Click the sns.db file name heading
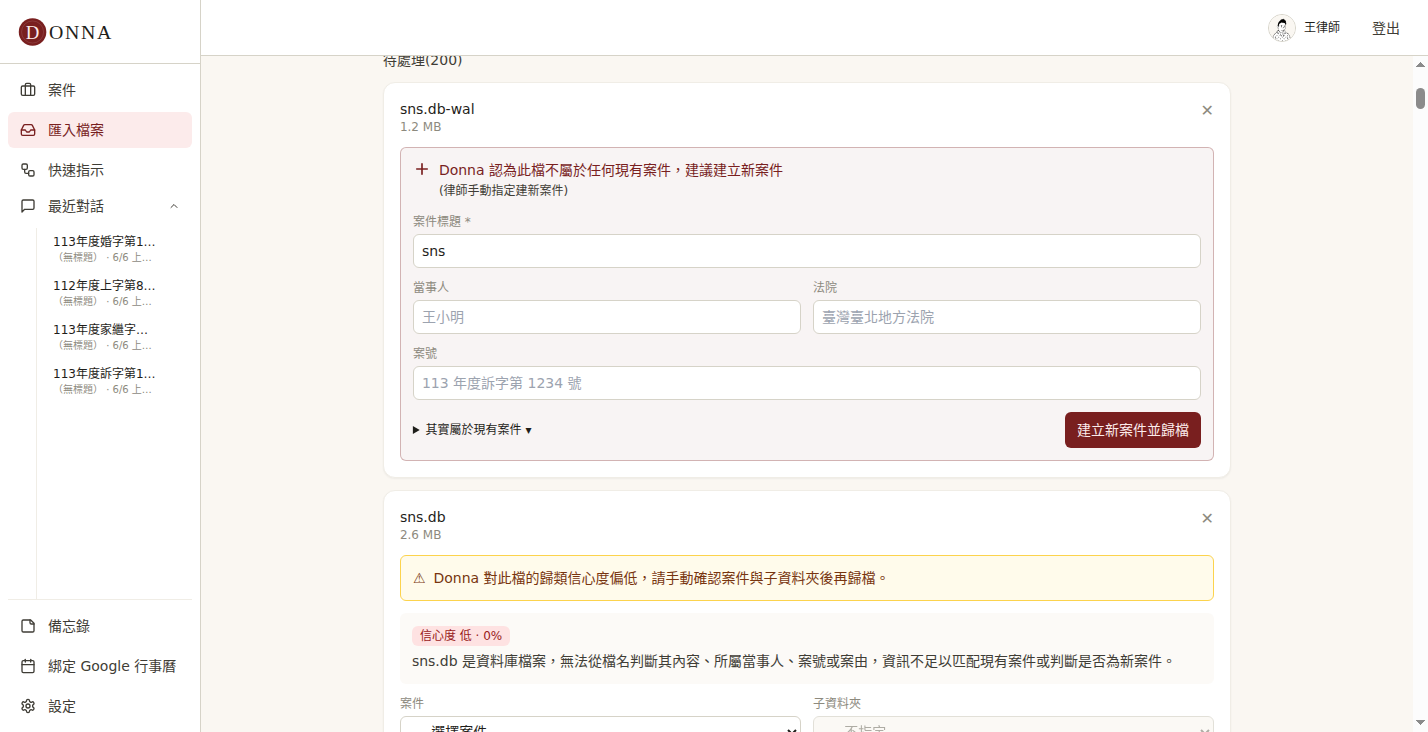Viewport: 1428px width, 732px height. tap(423, 517)
